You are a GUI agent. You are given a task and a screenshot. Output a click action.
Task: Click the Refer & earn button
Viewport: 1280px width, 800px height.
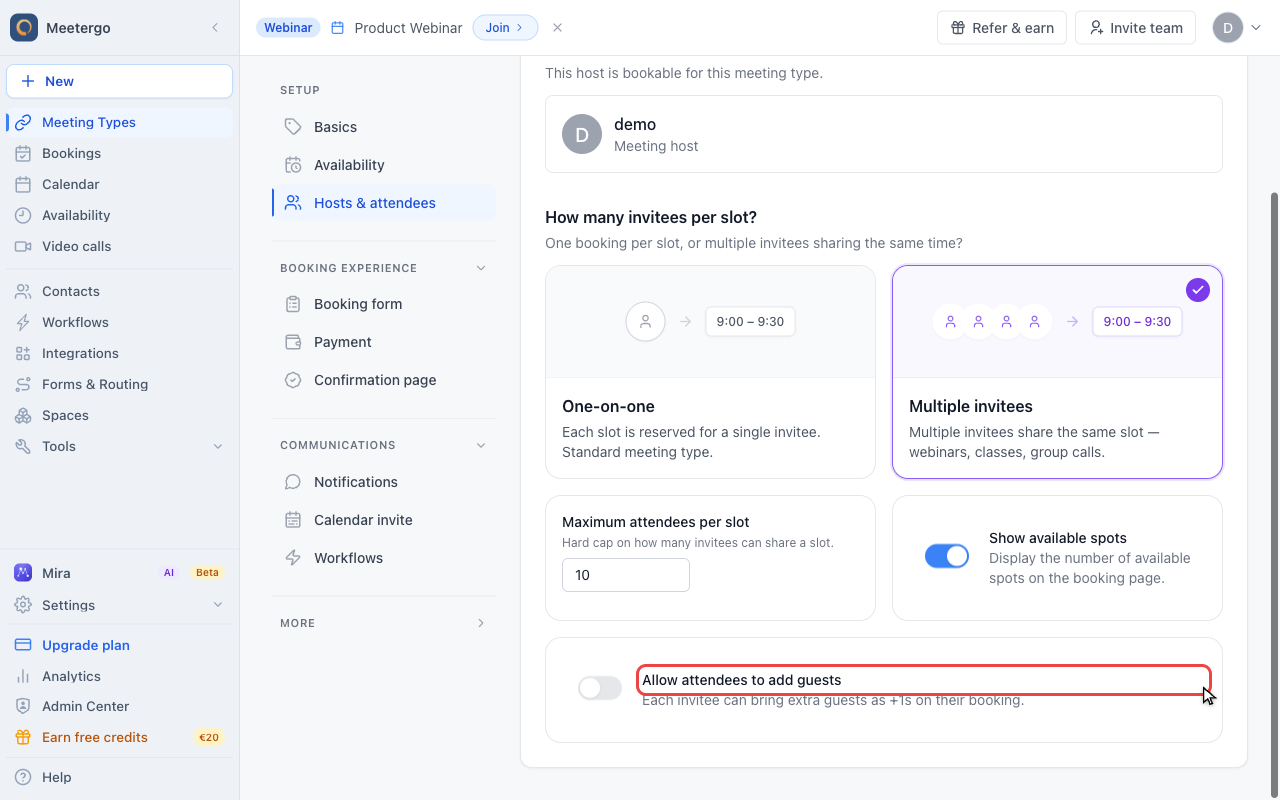coord(1002,28)
